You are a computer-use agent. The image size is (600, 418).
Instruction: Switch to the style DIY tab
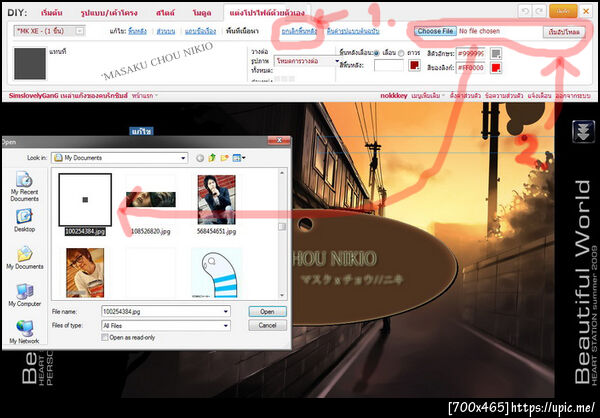coord(165,13)
